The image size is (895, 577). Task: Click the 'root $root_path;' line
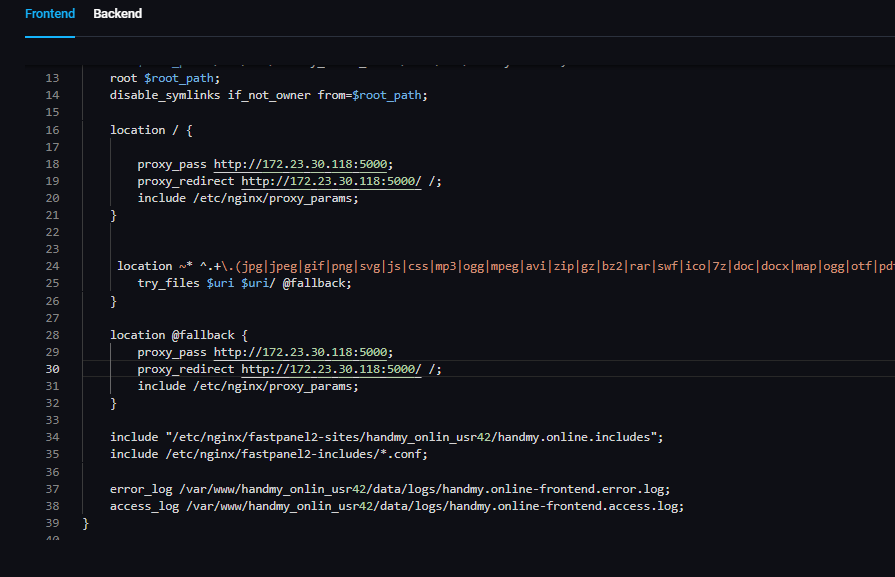[165, 78]
